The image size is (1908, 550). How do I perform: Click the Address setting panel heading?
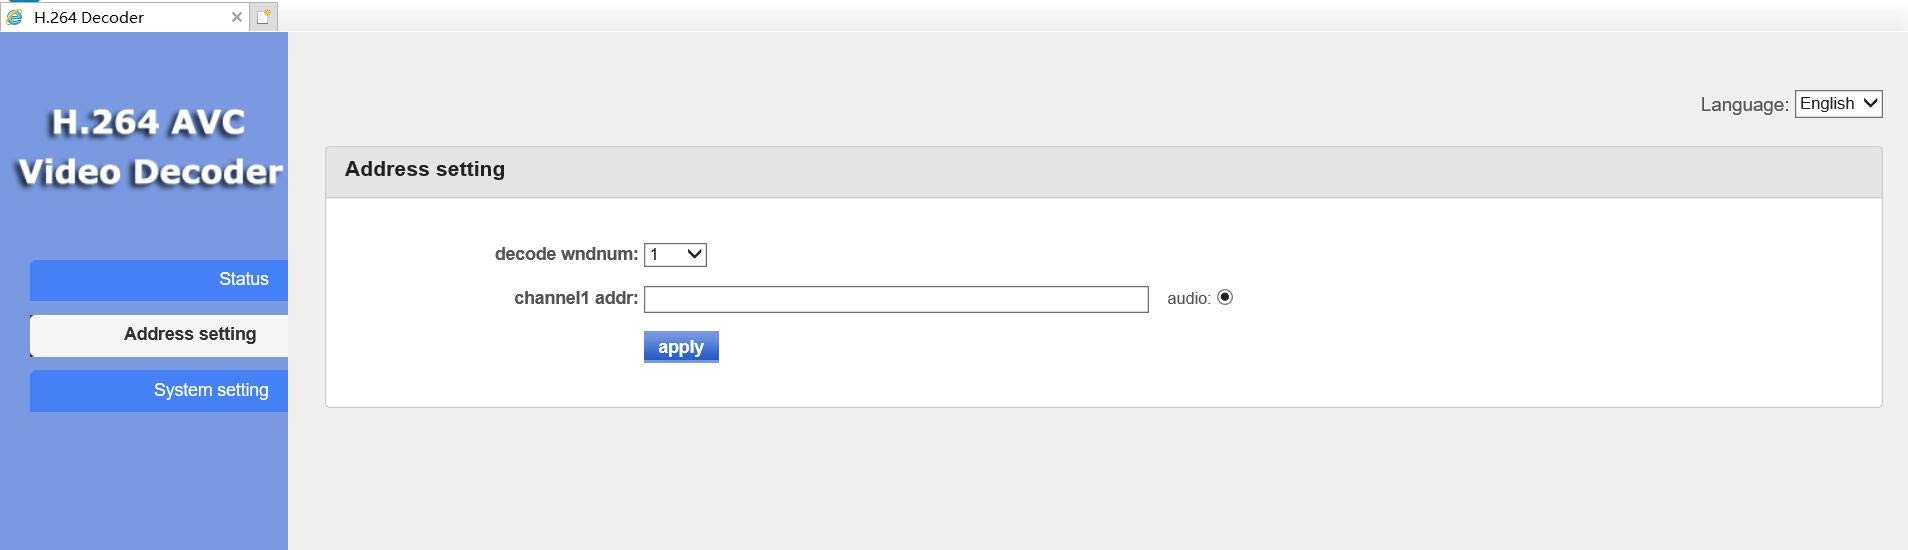coord(424,170)
